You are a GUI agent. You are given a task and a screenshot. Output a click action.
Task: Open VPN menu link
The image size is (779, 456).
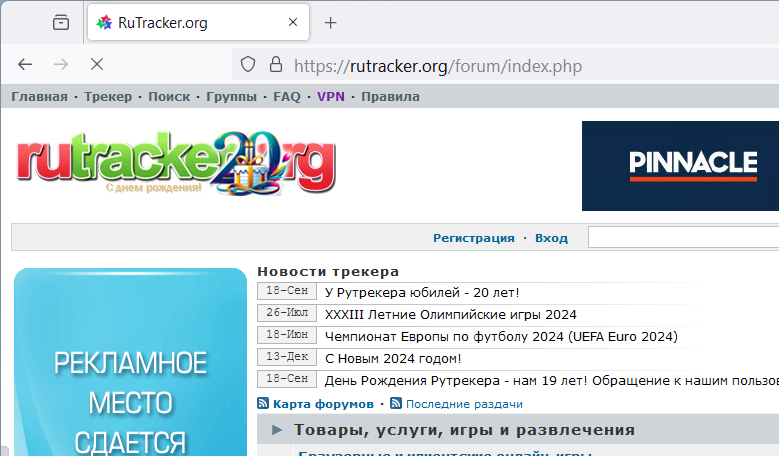pos(331,96)
